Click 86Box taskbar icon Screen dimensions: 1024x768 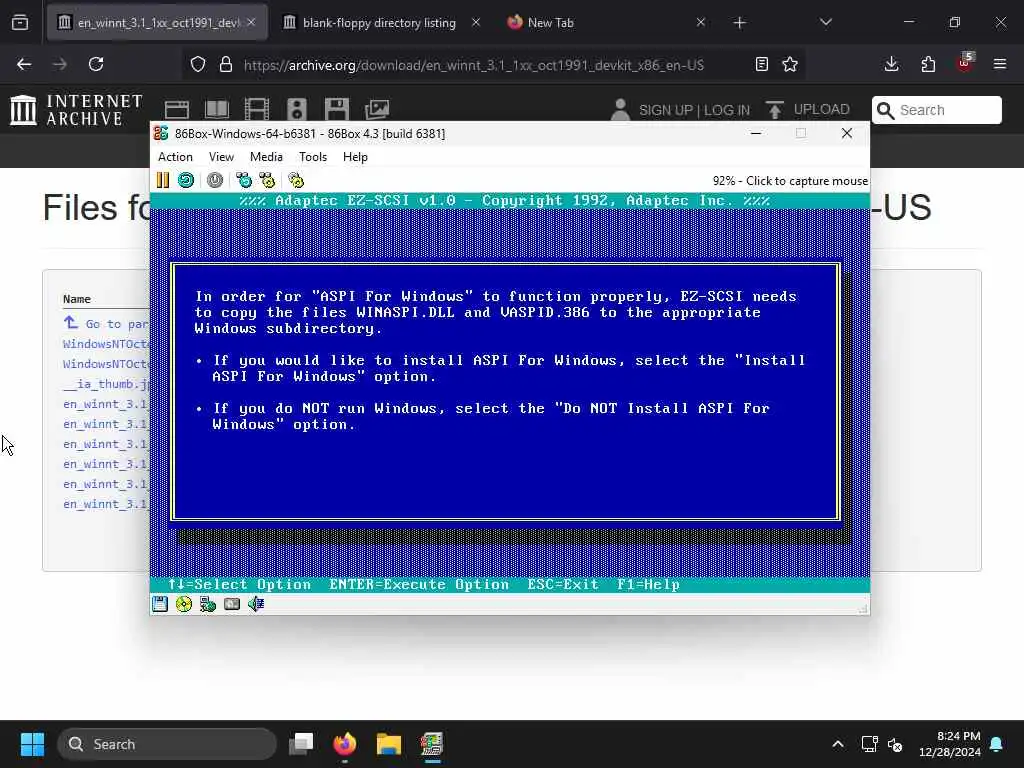point(432,744)
